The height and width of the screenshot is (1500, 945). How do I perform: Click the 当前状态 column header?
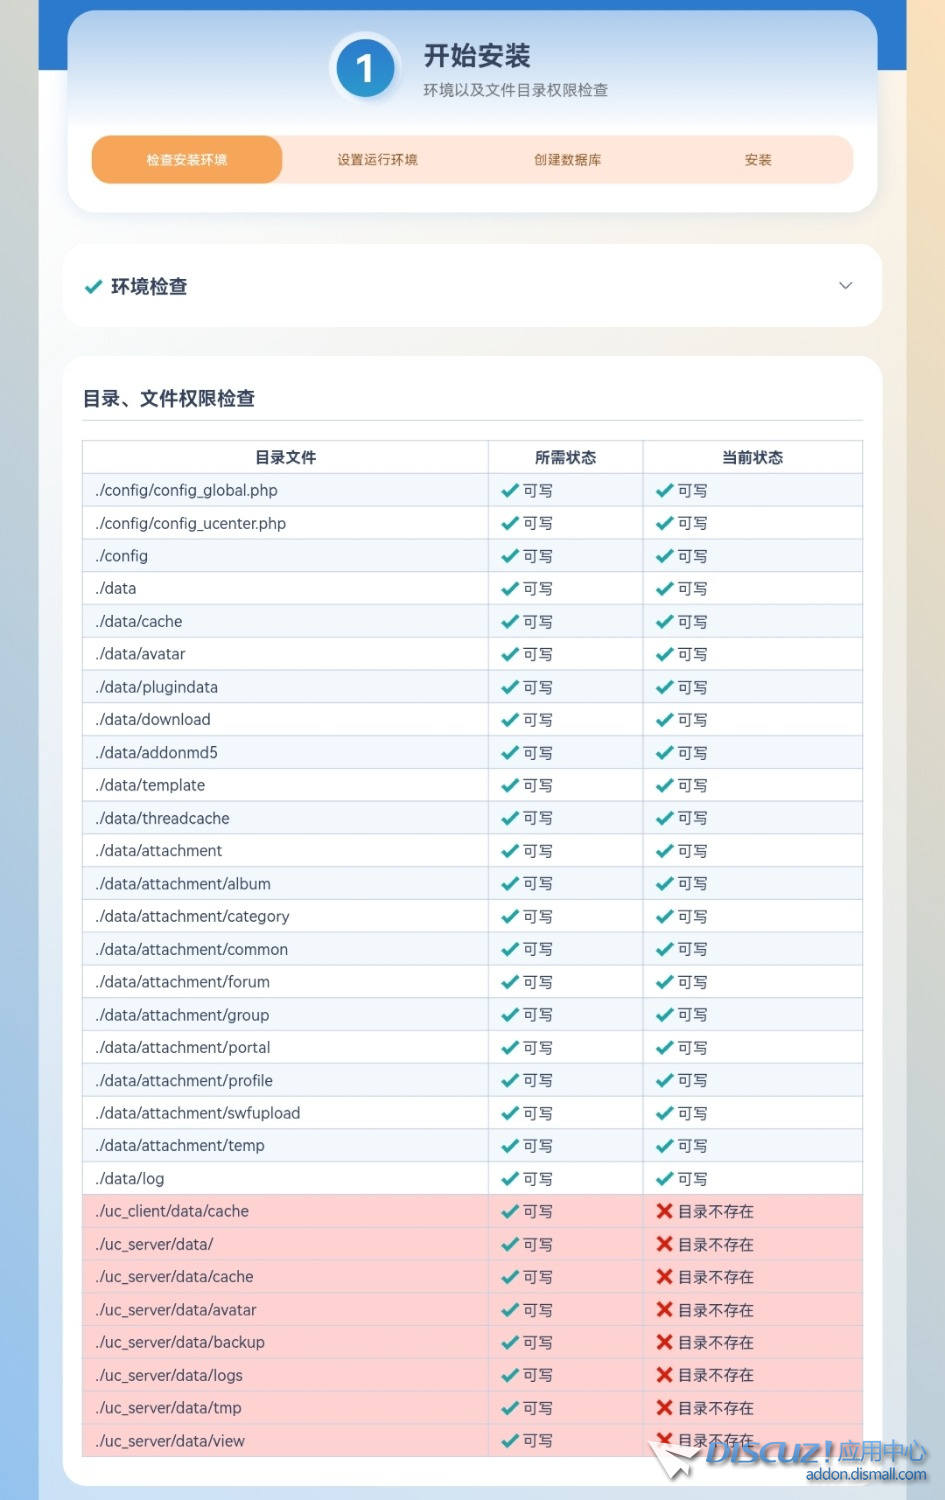pos(752,457)
